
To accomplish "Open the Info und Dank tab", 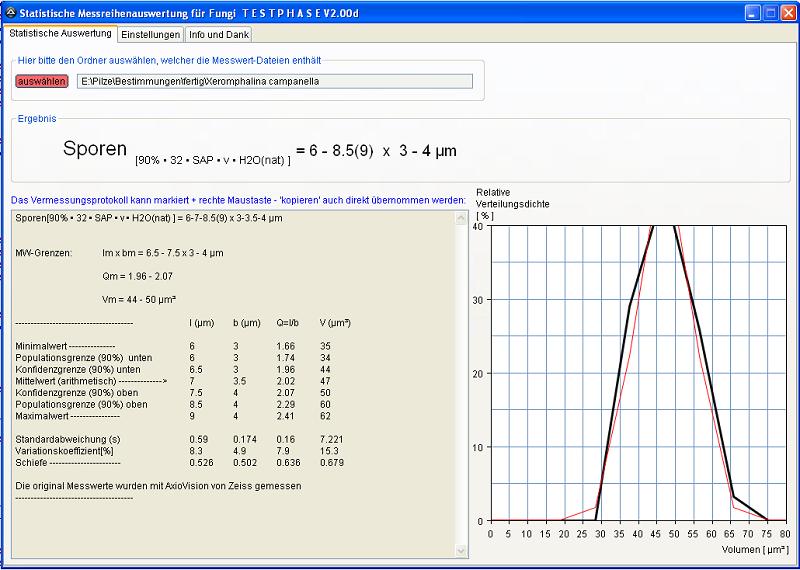I will coord(220,34).
